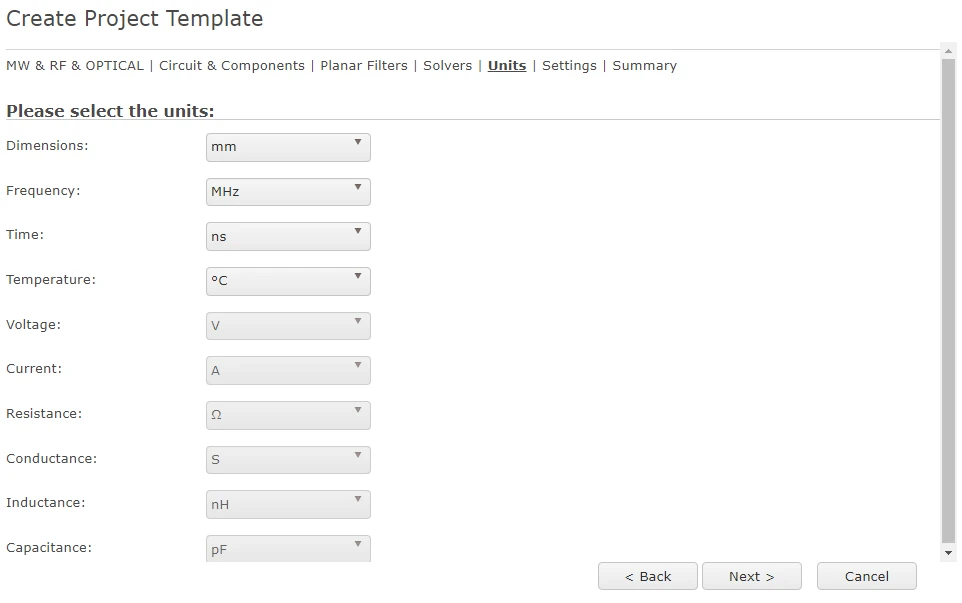Switch to the Settings step
This screenshot has height=603, width=962.
point(569,66)
